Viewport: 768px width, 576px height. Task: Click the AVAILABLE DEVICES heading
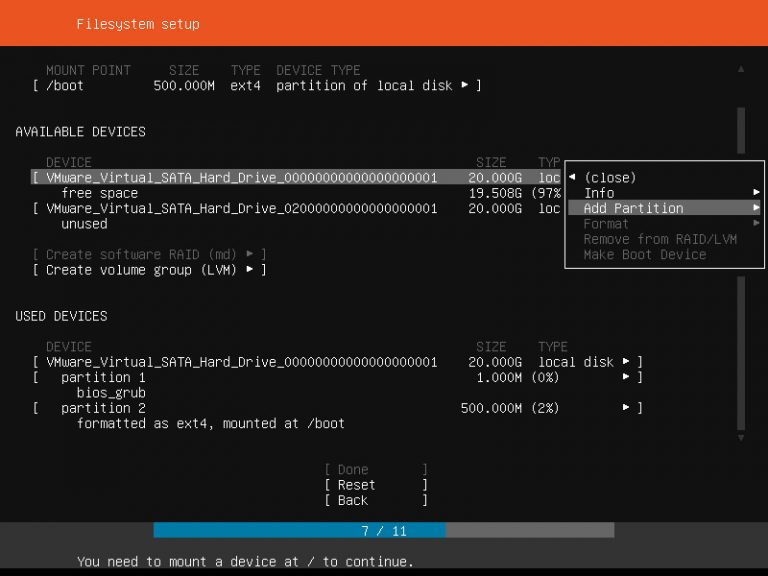[80, 132]
